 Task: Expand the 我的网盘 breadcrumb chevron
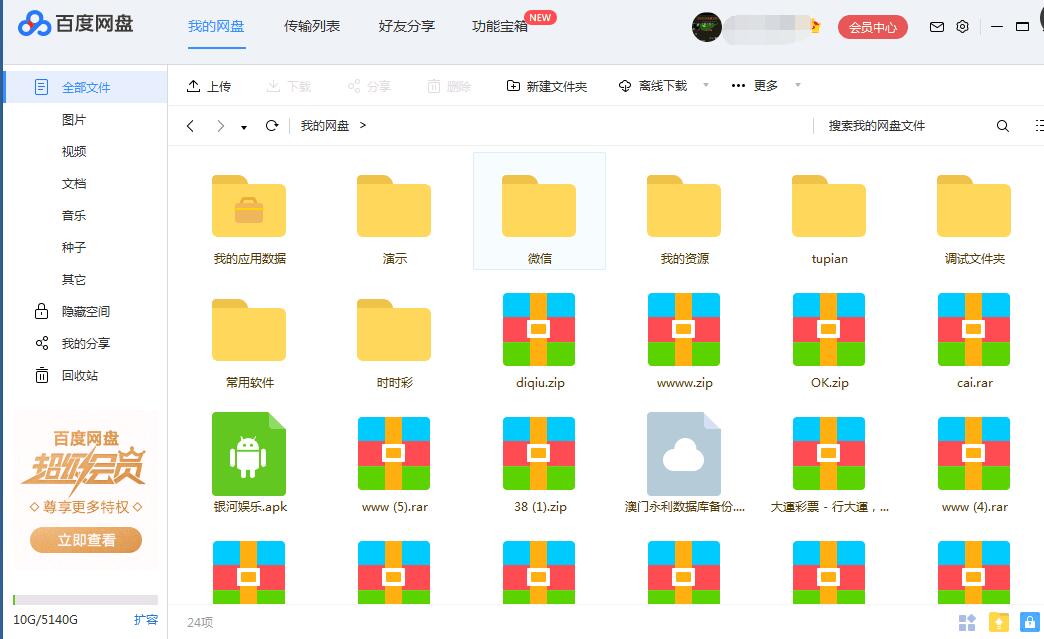tap(363, 125)
